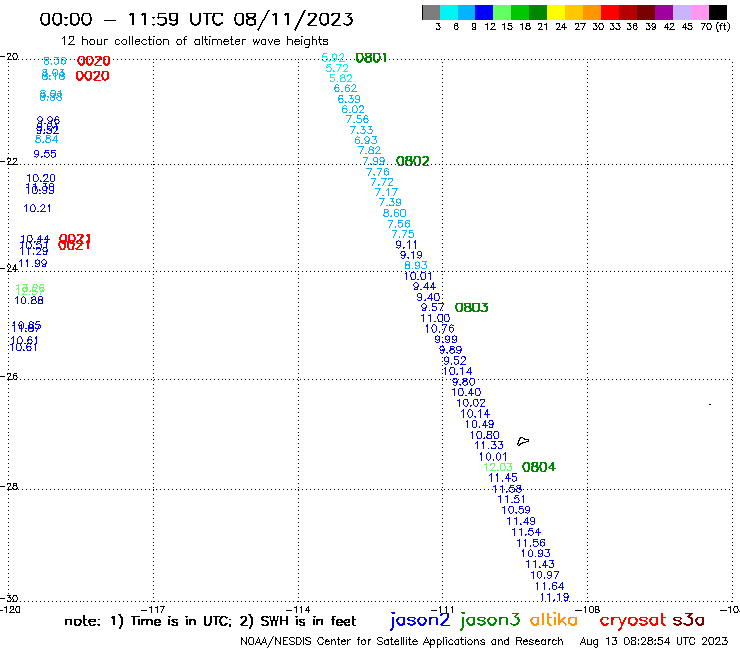Click the purple swatch in the color legend
The width and height of the screenshot is (740, 650).
click(x=664, y=12)
